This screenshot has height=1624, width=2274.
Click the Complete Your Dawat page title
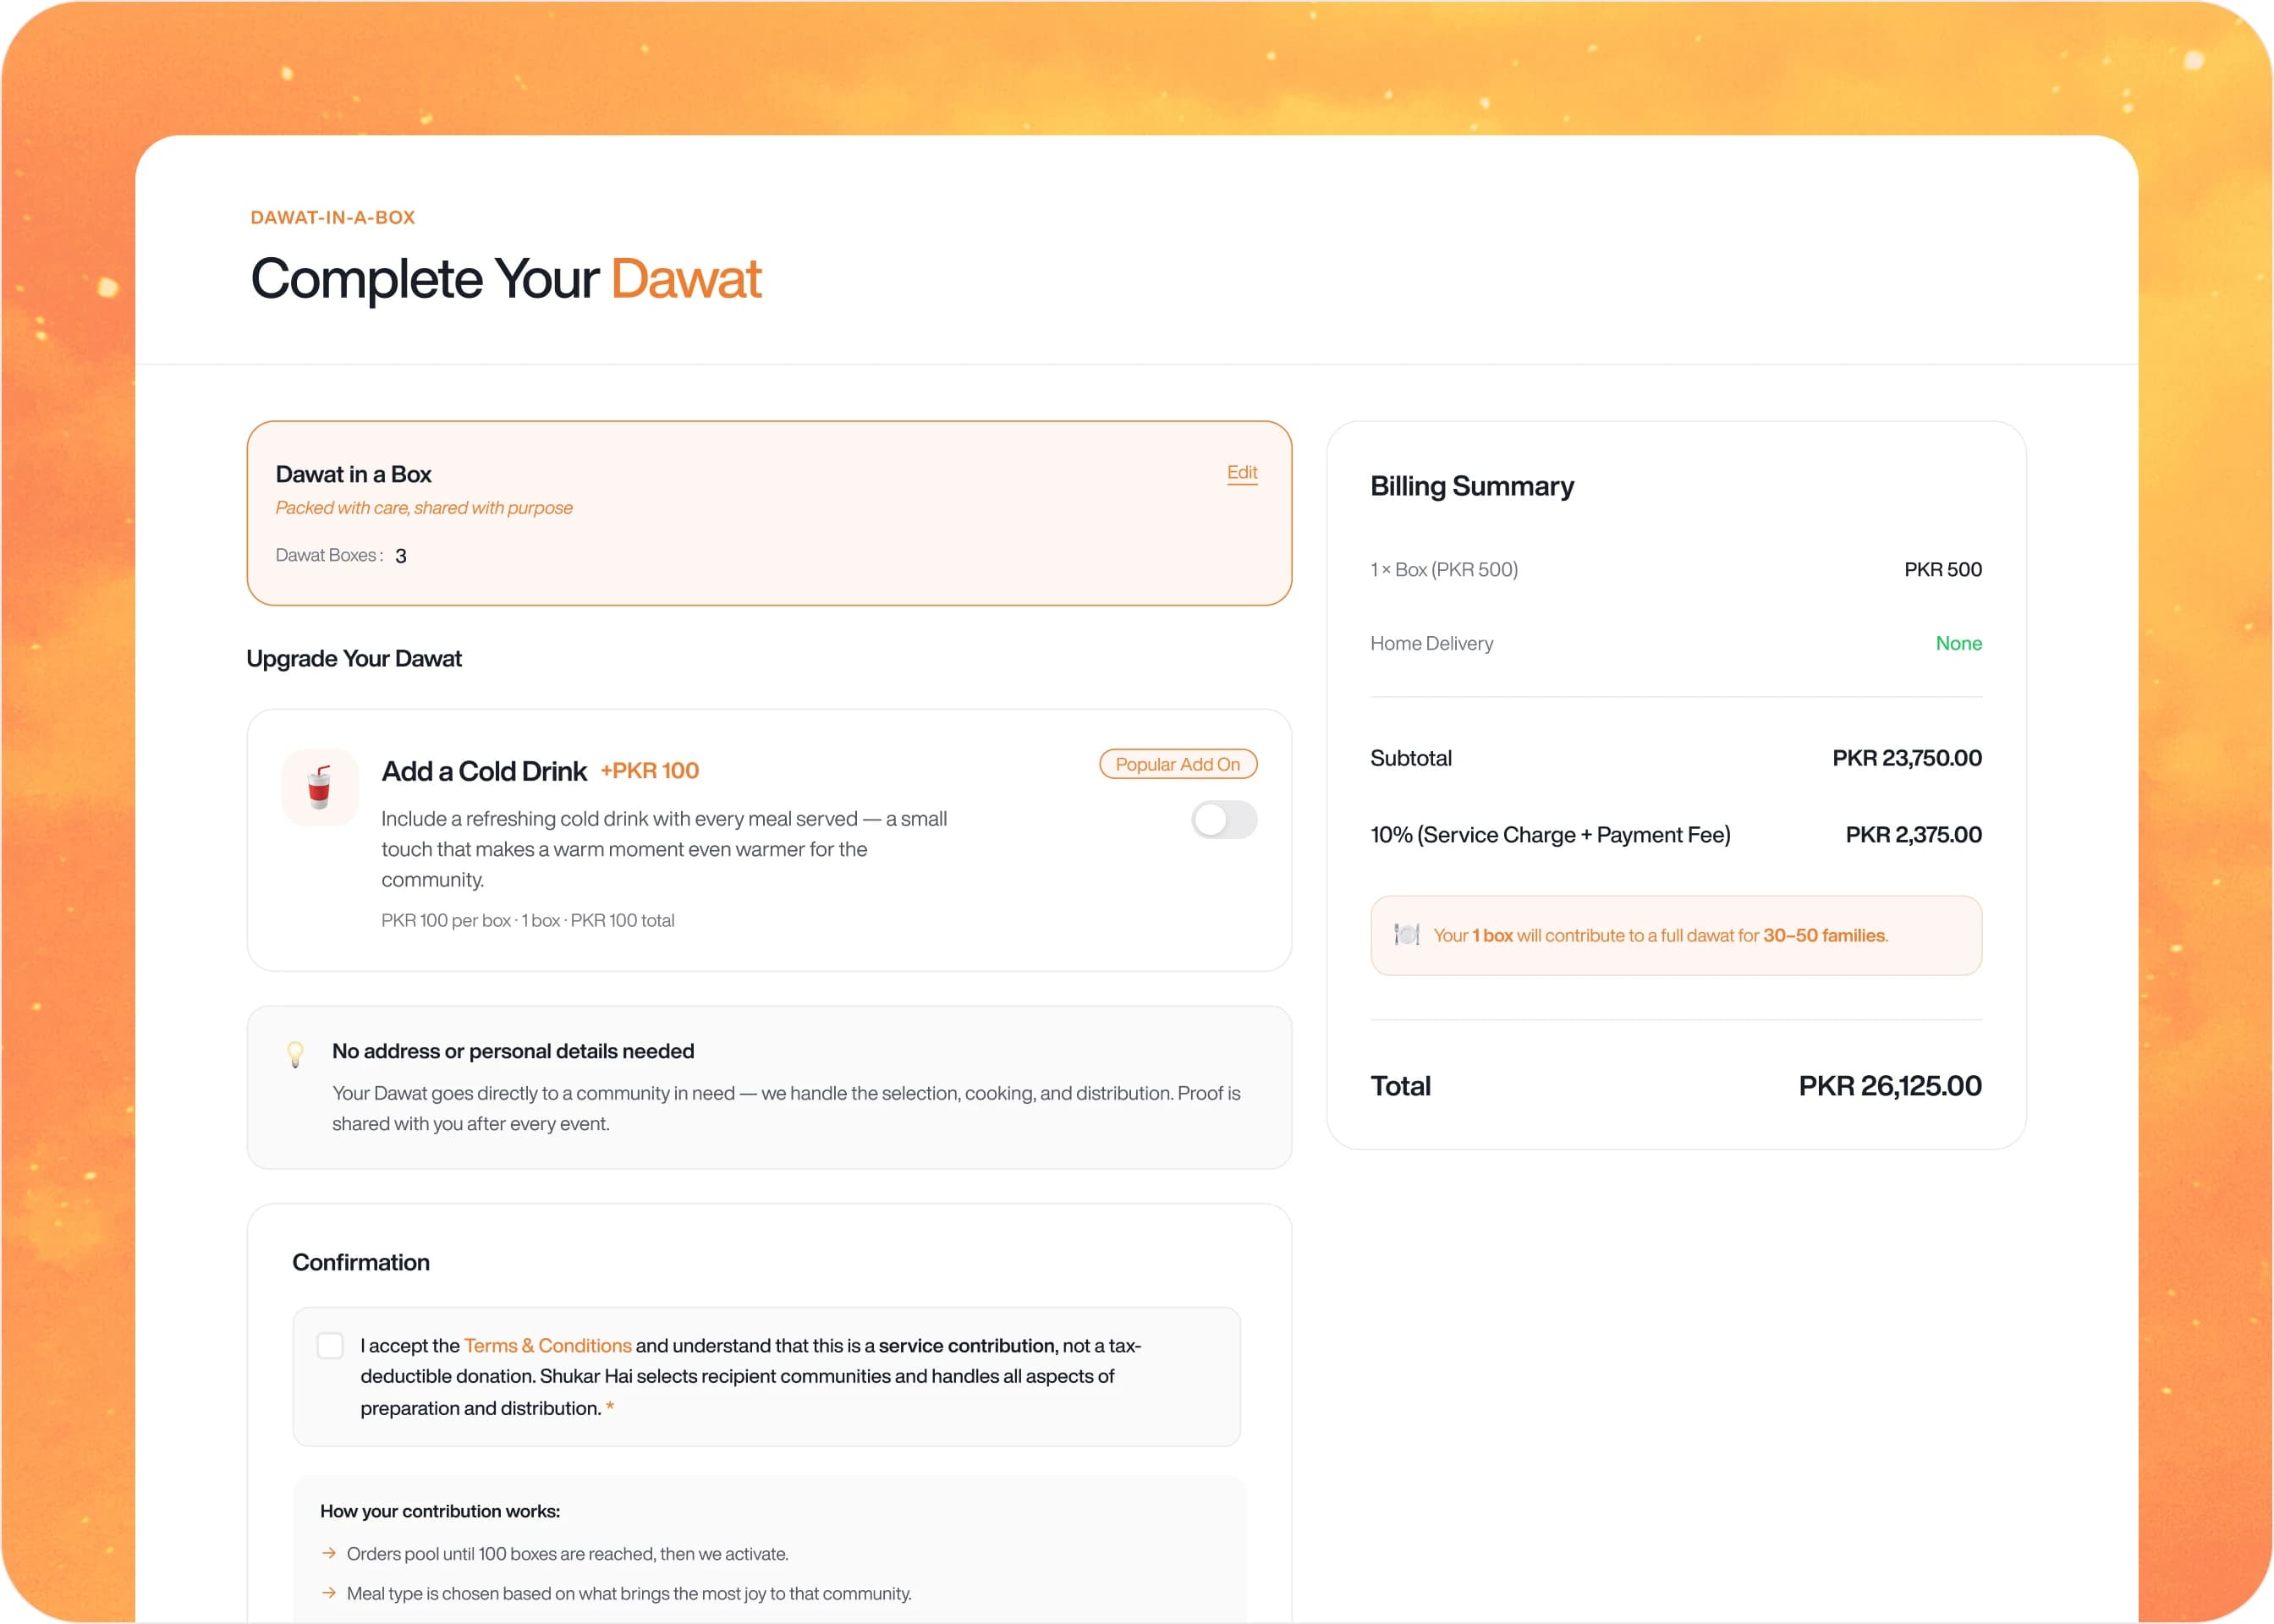pyautogui.click(x=506, y=278)
